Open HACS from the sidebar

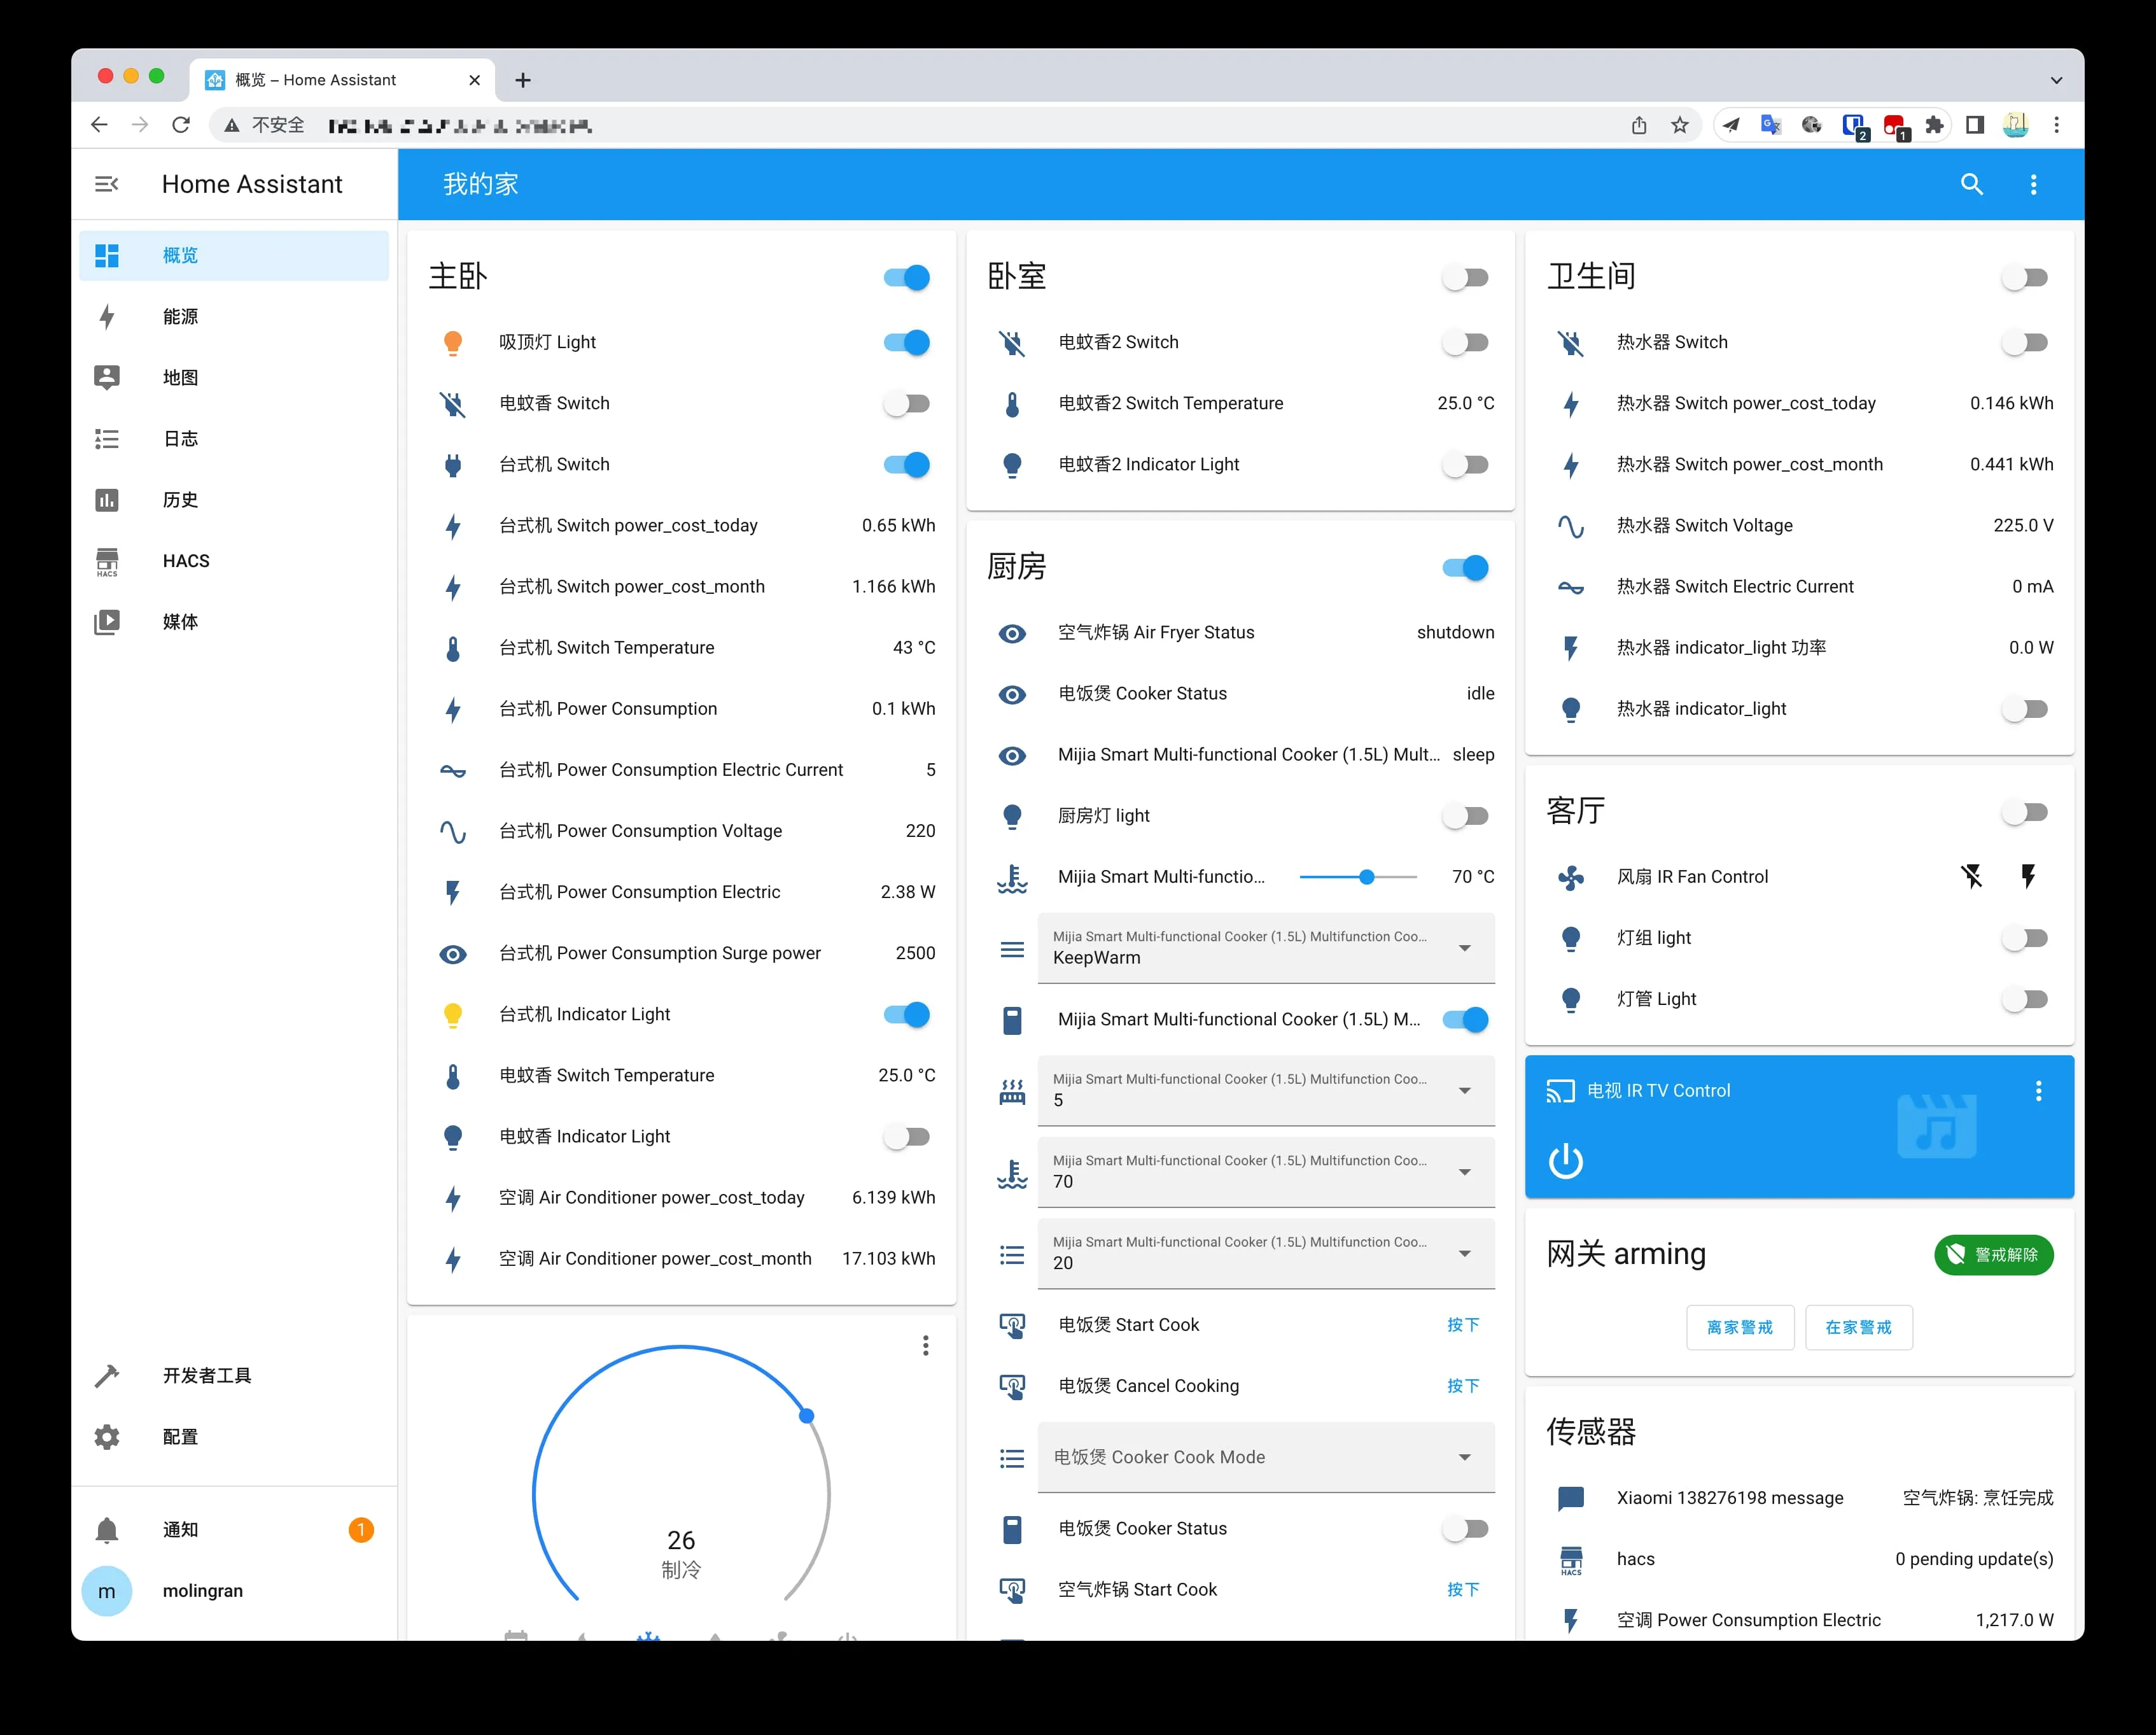[x=186, y=561]
